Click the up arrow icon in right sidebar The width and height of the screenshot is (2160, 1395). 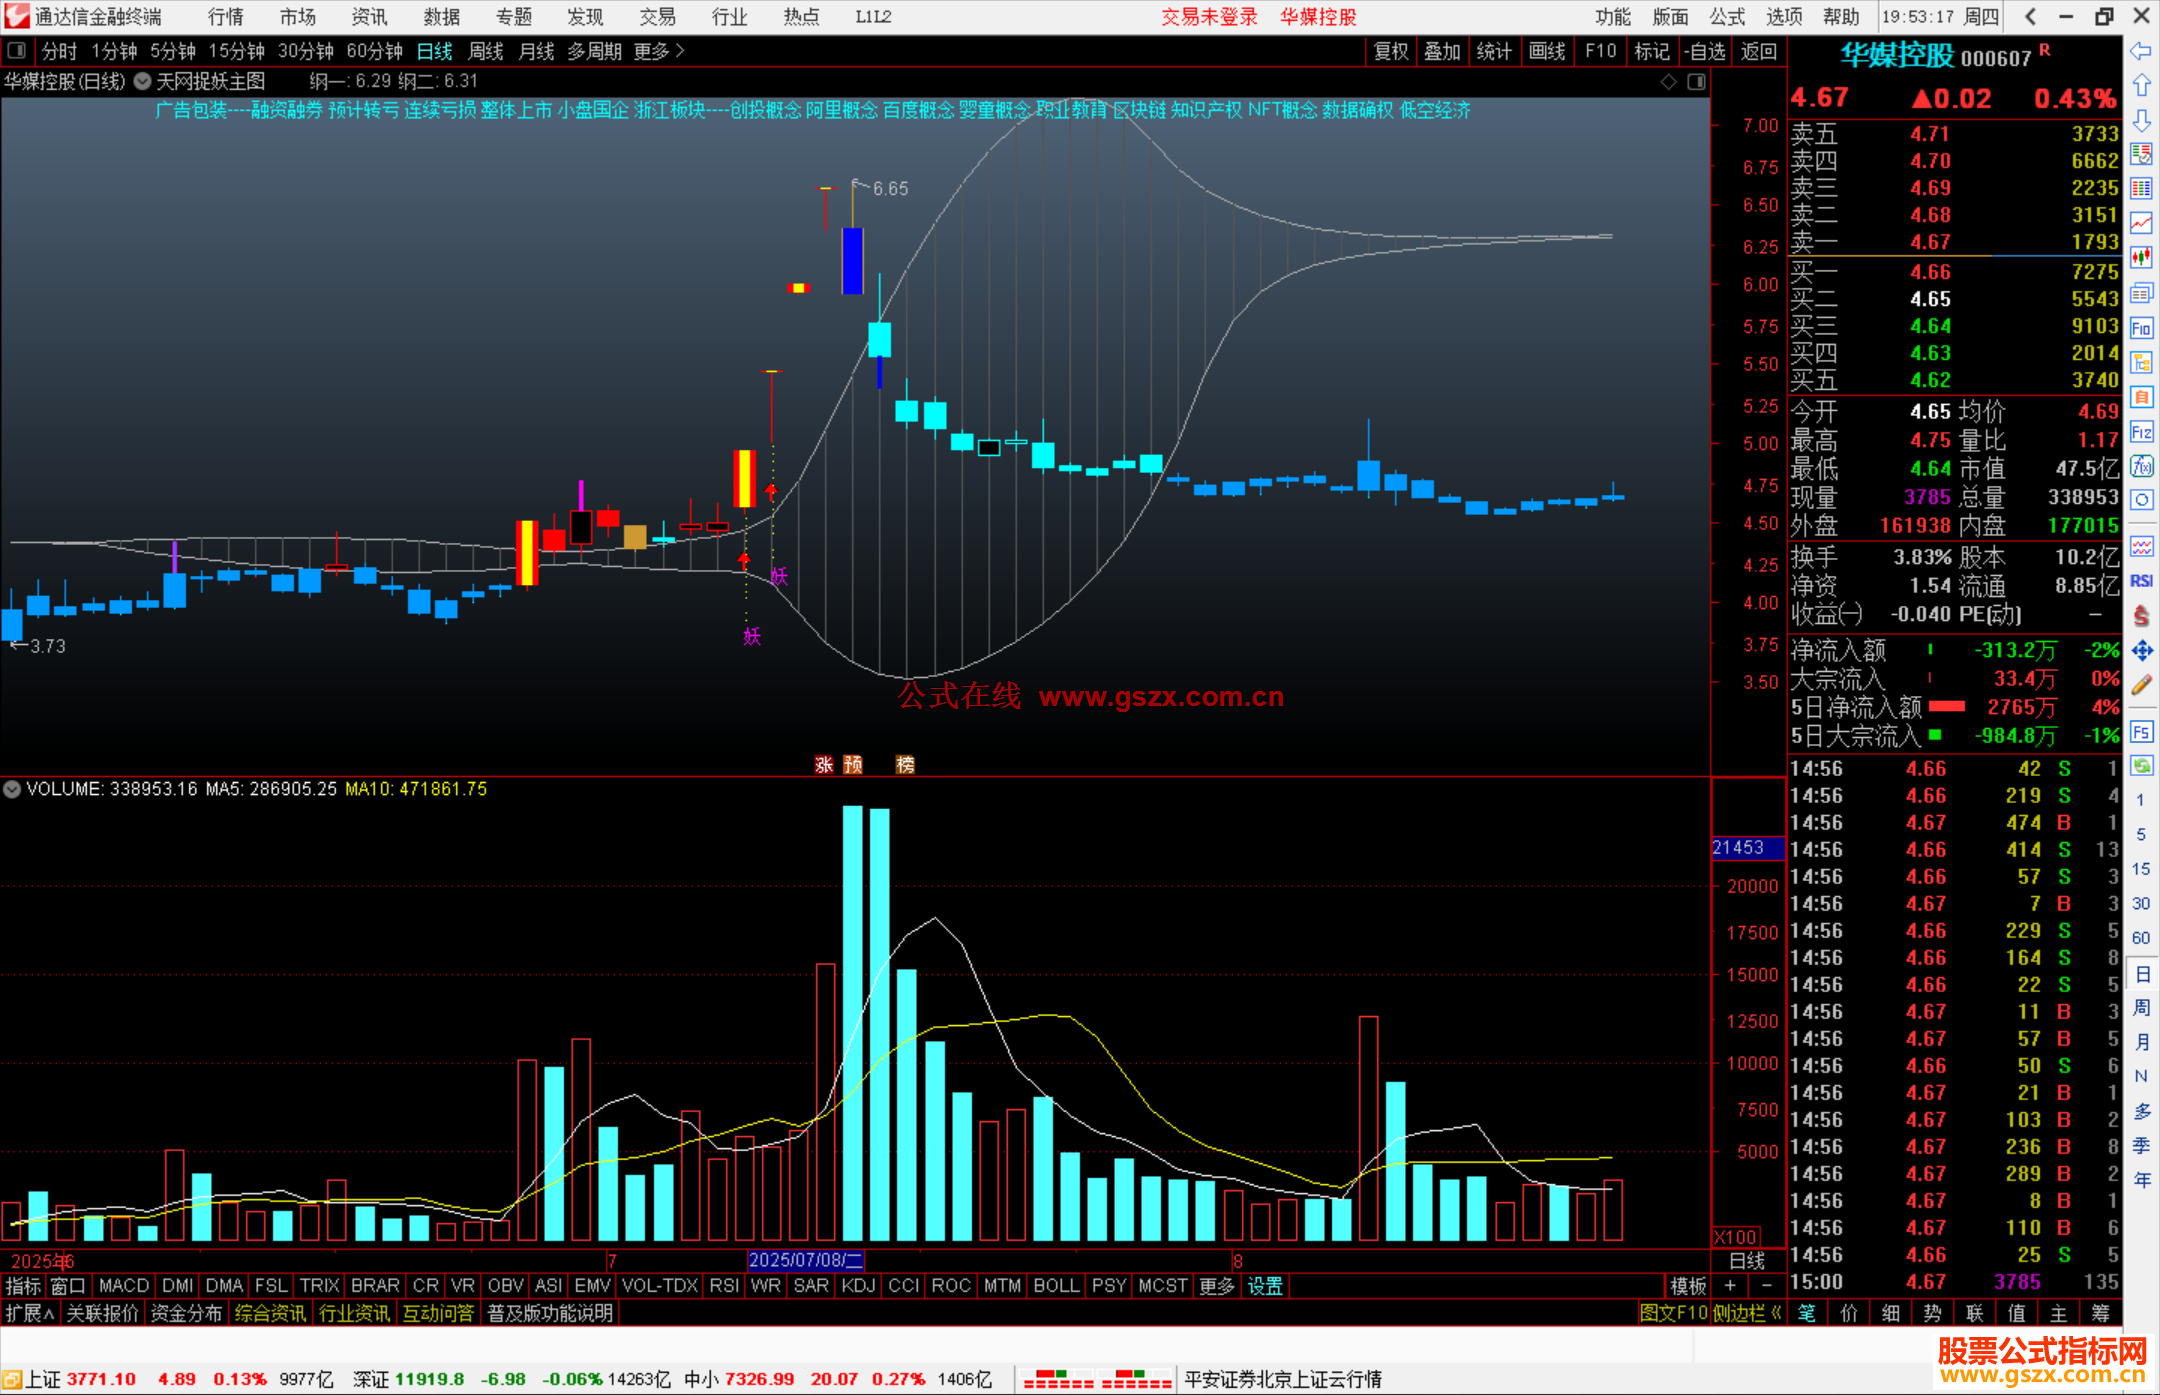coord(2141,85)
